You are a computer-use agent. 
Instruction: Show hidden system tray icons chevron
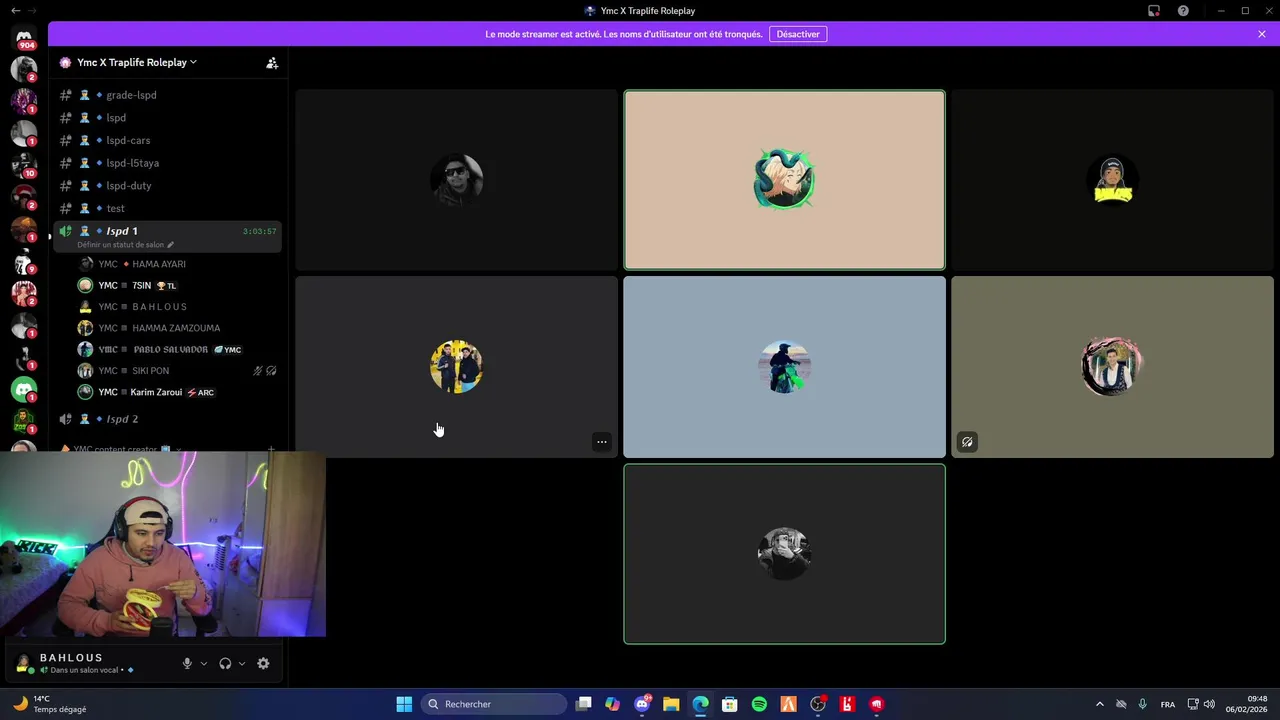(x=1100, y=704)
